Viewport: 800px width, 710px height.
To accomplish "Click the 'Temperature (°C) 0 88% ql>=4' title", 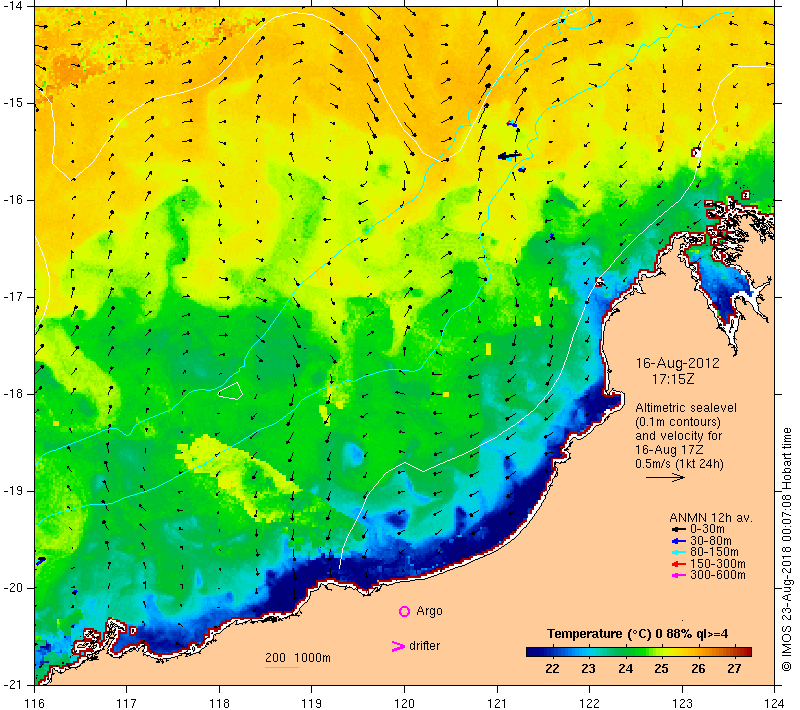I will click(637, 634).
